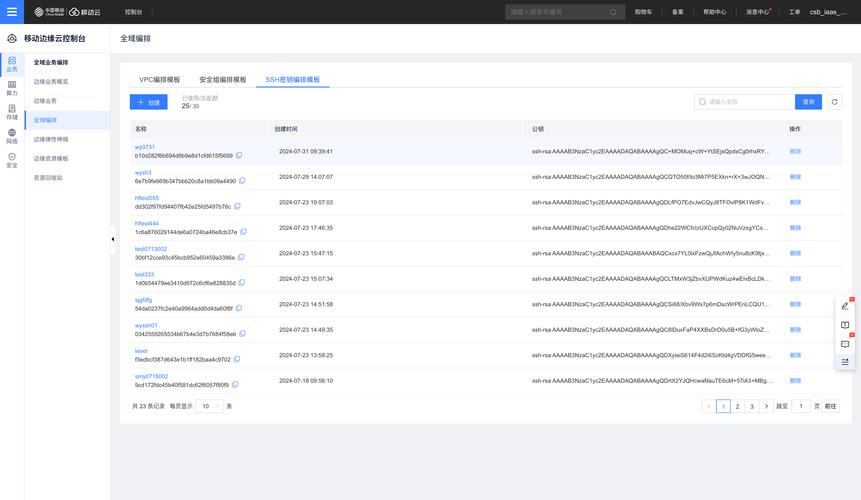Viewport: 861px width, 500px height.
Task: Switch to the 安全组编排模板 tab
Action: [x=222, y=80]
